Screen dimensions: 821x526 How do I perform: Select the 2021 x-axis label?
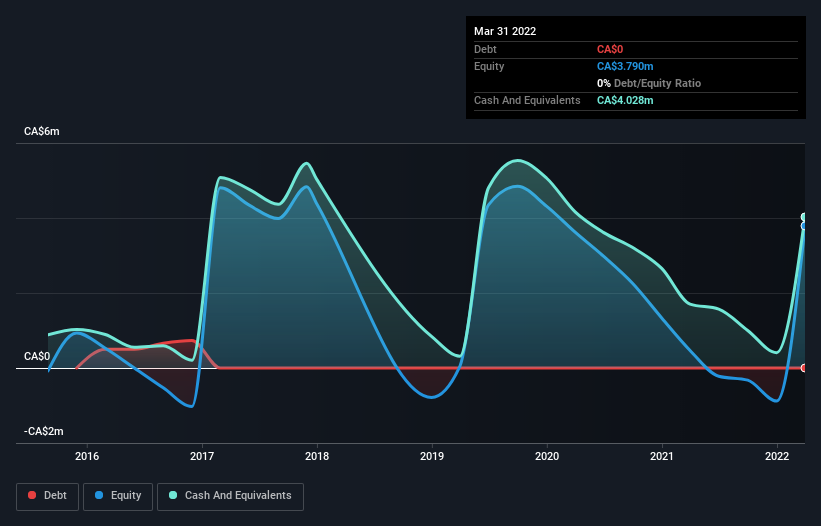point(662,456)
